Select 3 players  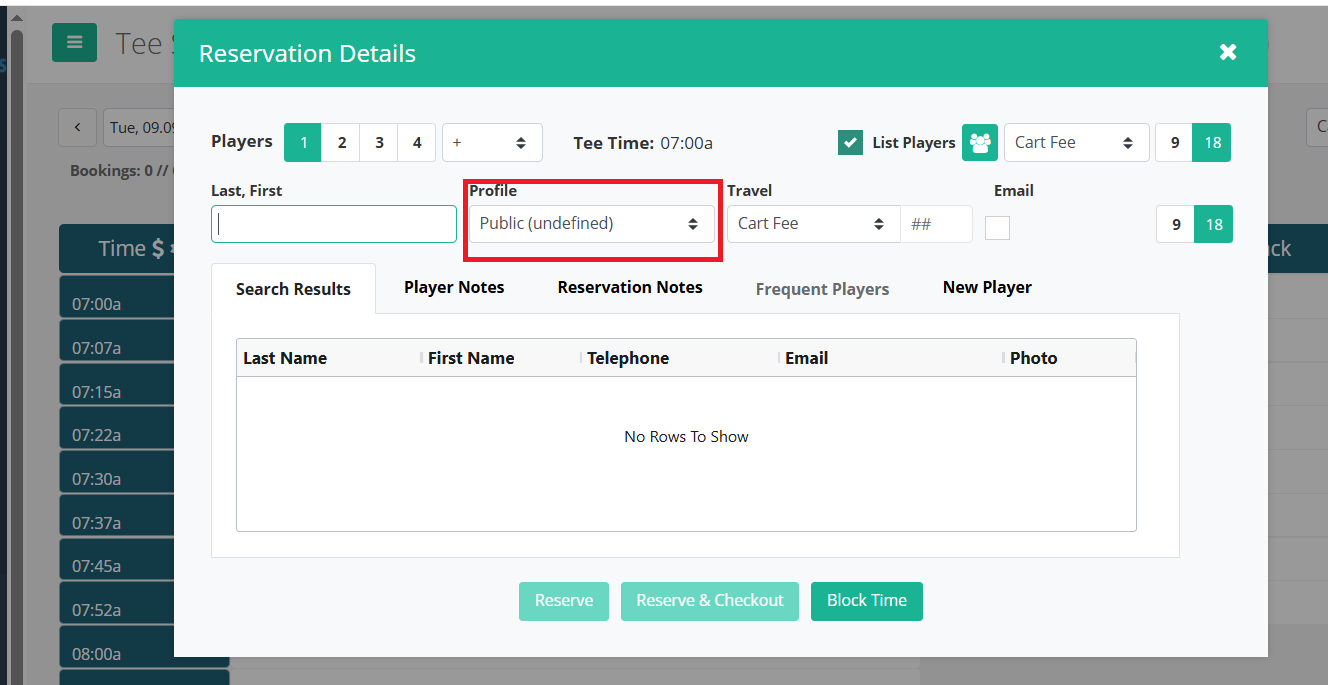(379, 143)
